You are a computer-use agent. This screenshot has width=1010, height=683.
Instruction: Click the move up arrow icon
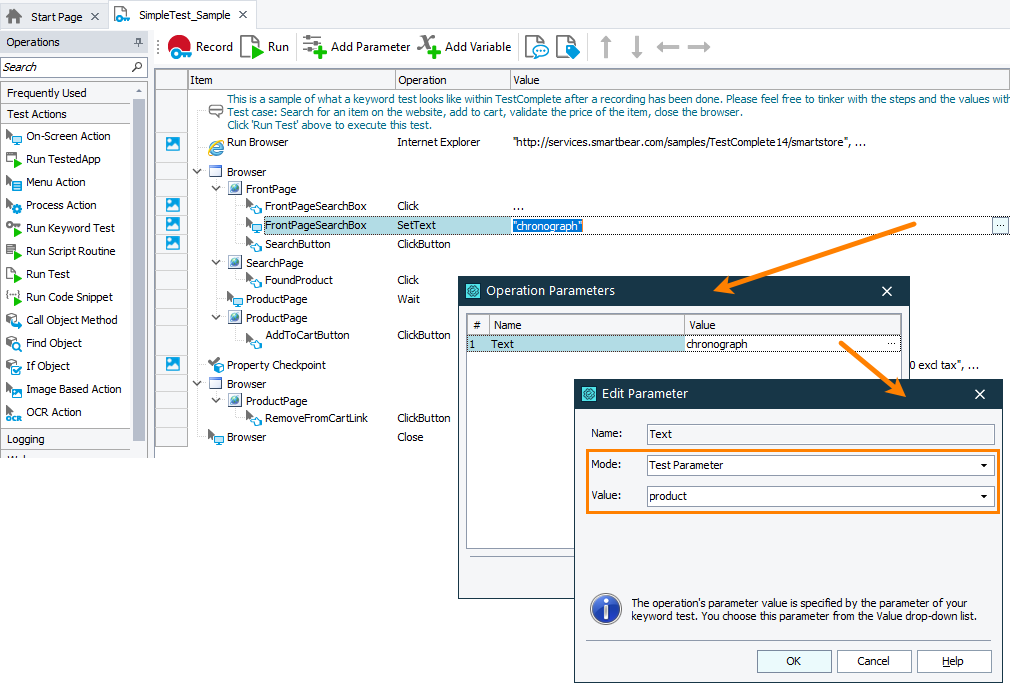click(x=605, y=47)
